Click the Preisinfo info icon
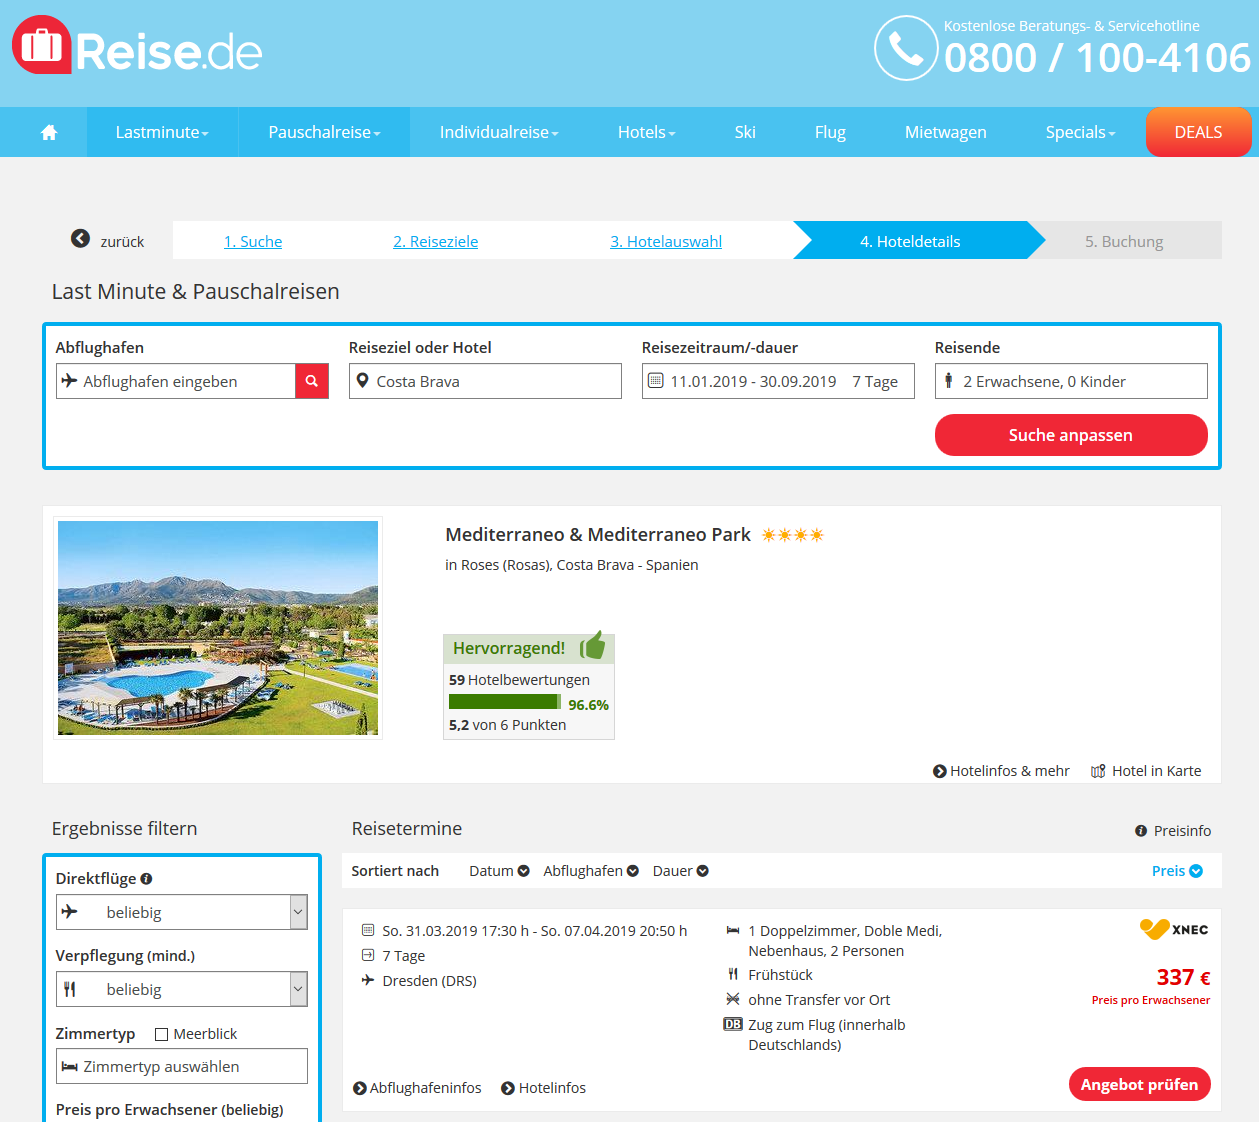Viewport: 1259px width, 1122px height. 1141,831
